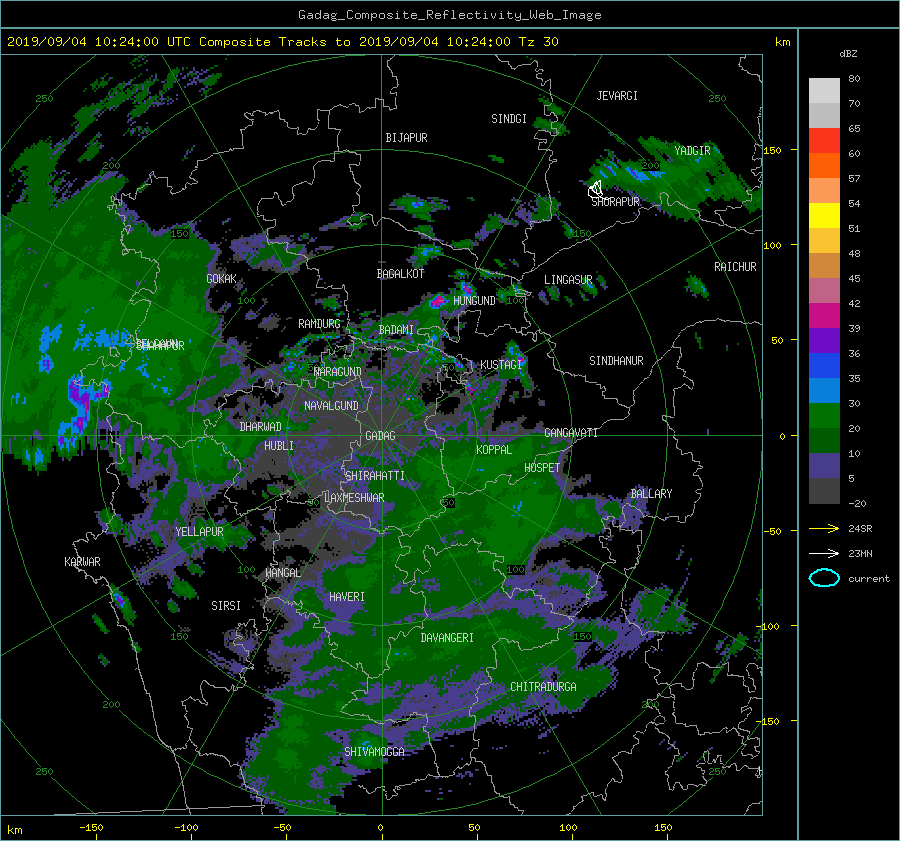Click the yellow 24SR arrow in legend
900x841 pixels.
click(x=824, y=529)
